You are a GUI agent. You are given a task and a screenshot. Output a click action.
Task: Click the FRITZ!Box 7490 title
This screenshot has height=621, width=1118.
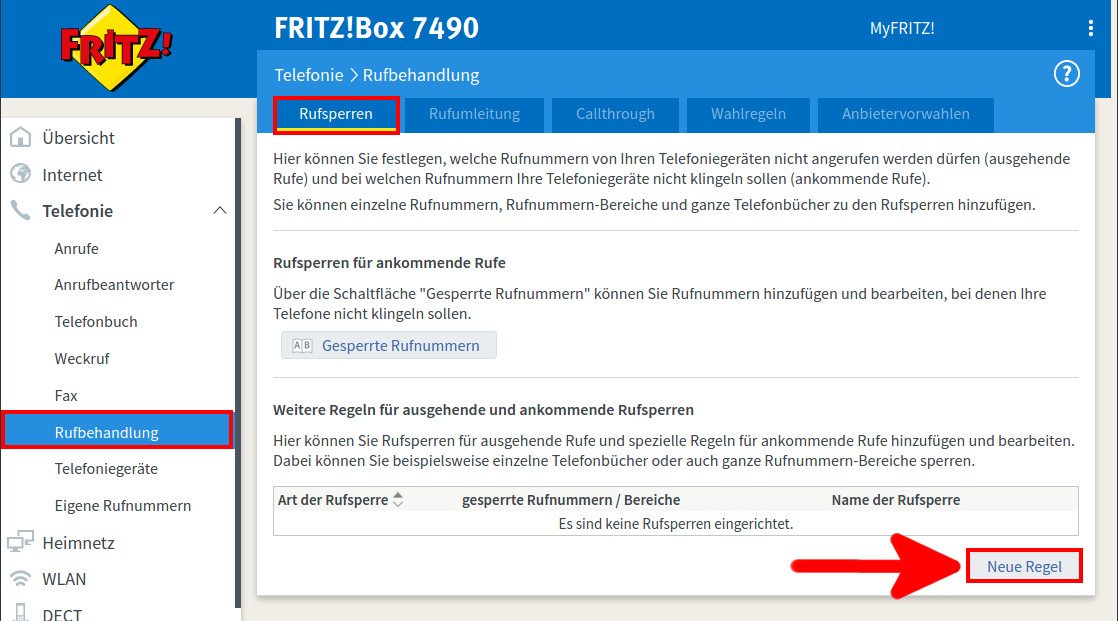[x=376, y=28]
